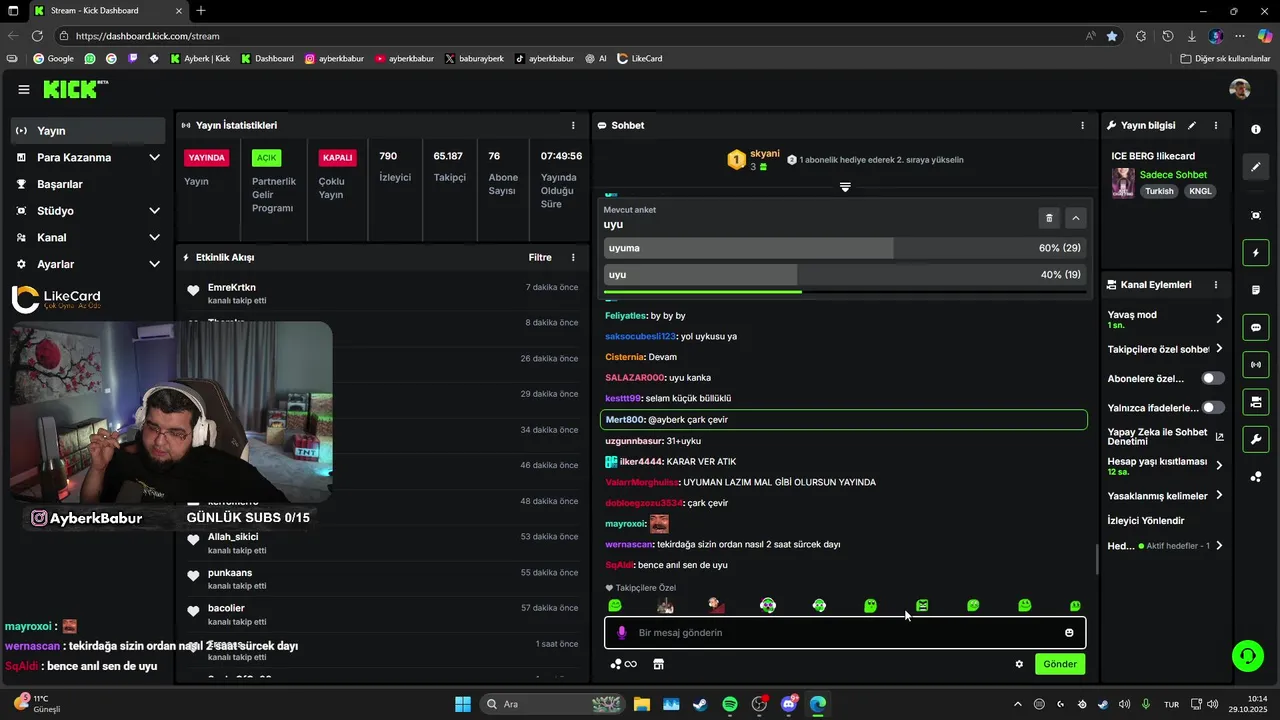
Task: Select the pencil widget in right sidebar
Action: tap(1256, 167)
